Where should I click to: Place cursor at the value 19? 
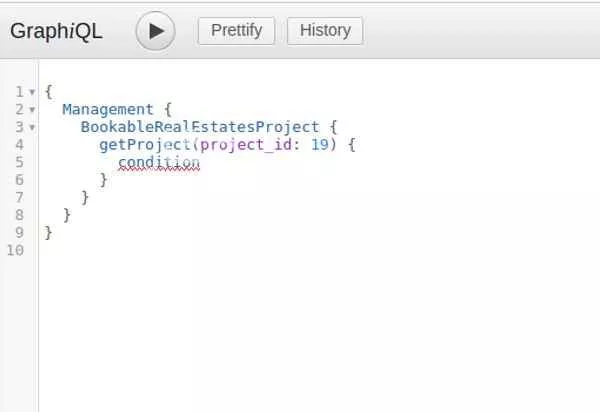pyautogui.click(x=320, y=145)
